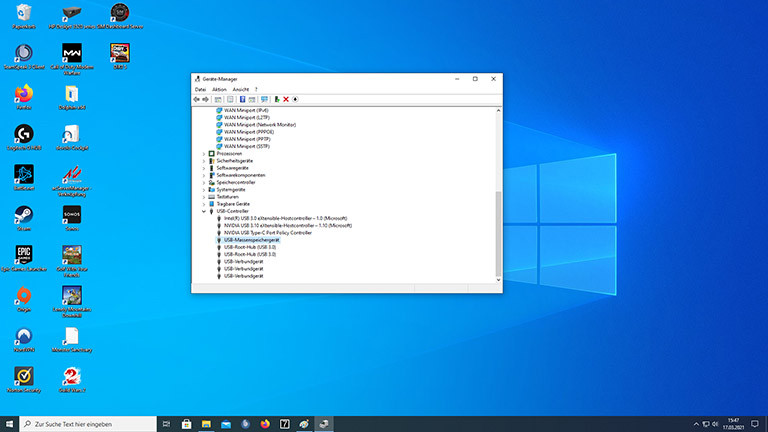Collapse the USB-Controller tree node

(204, 211)
